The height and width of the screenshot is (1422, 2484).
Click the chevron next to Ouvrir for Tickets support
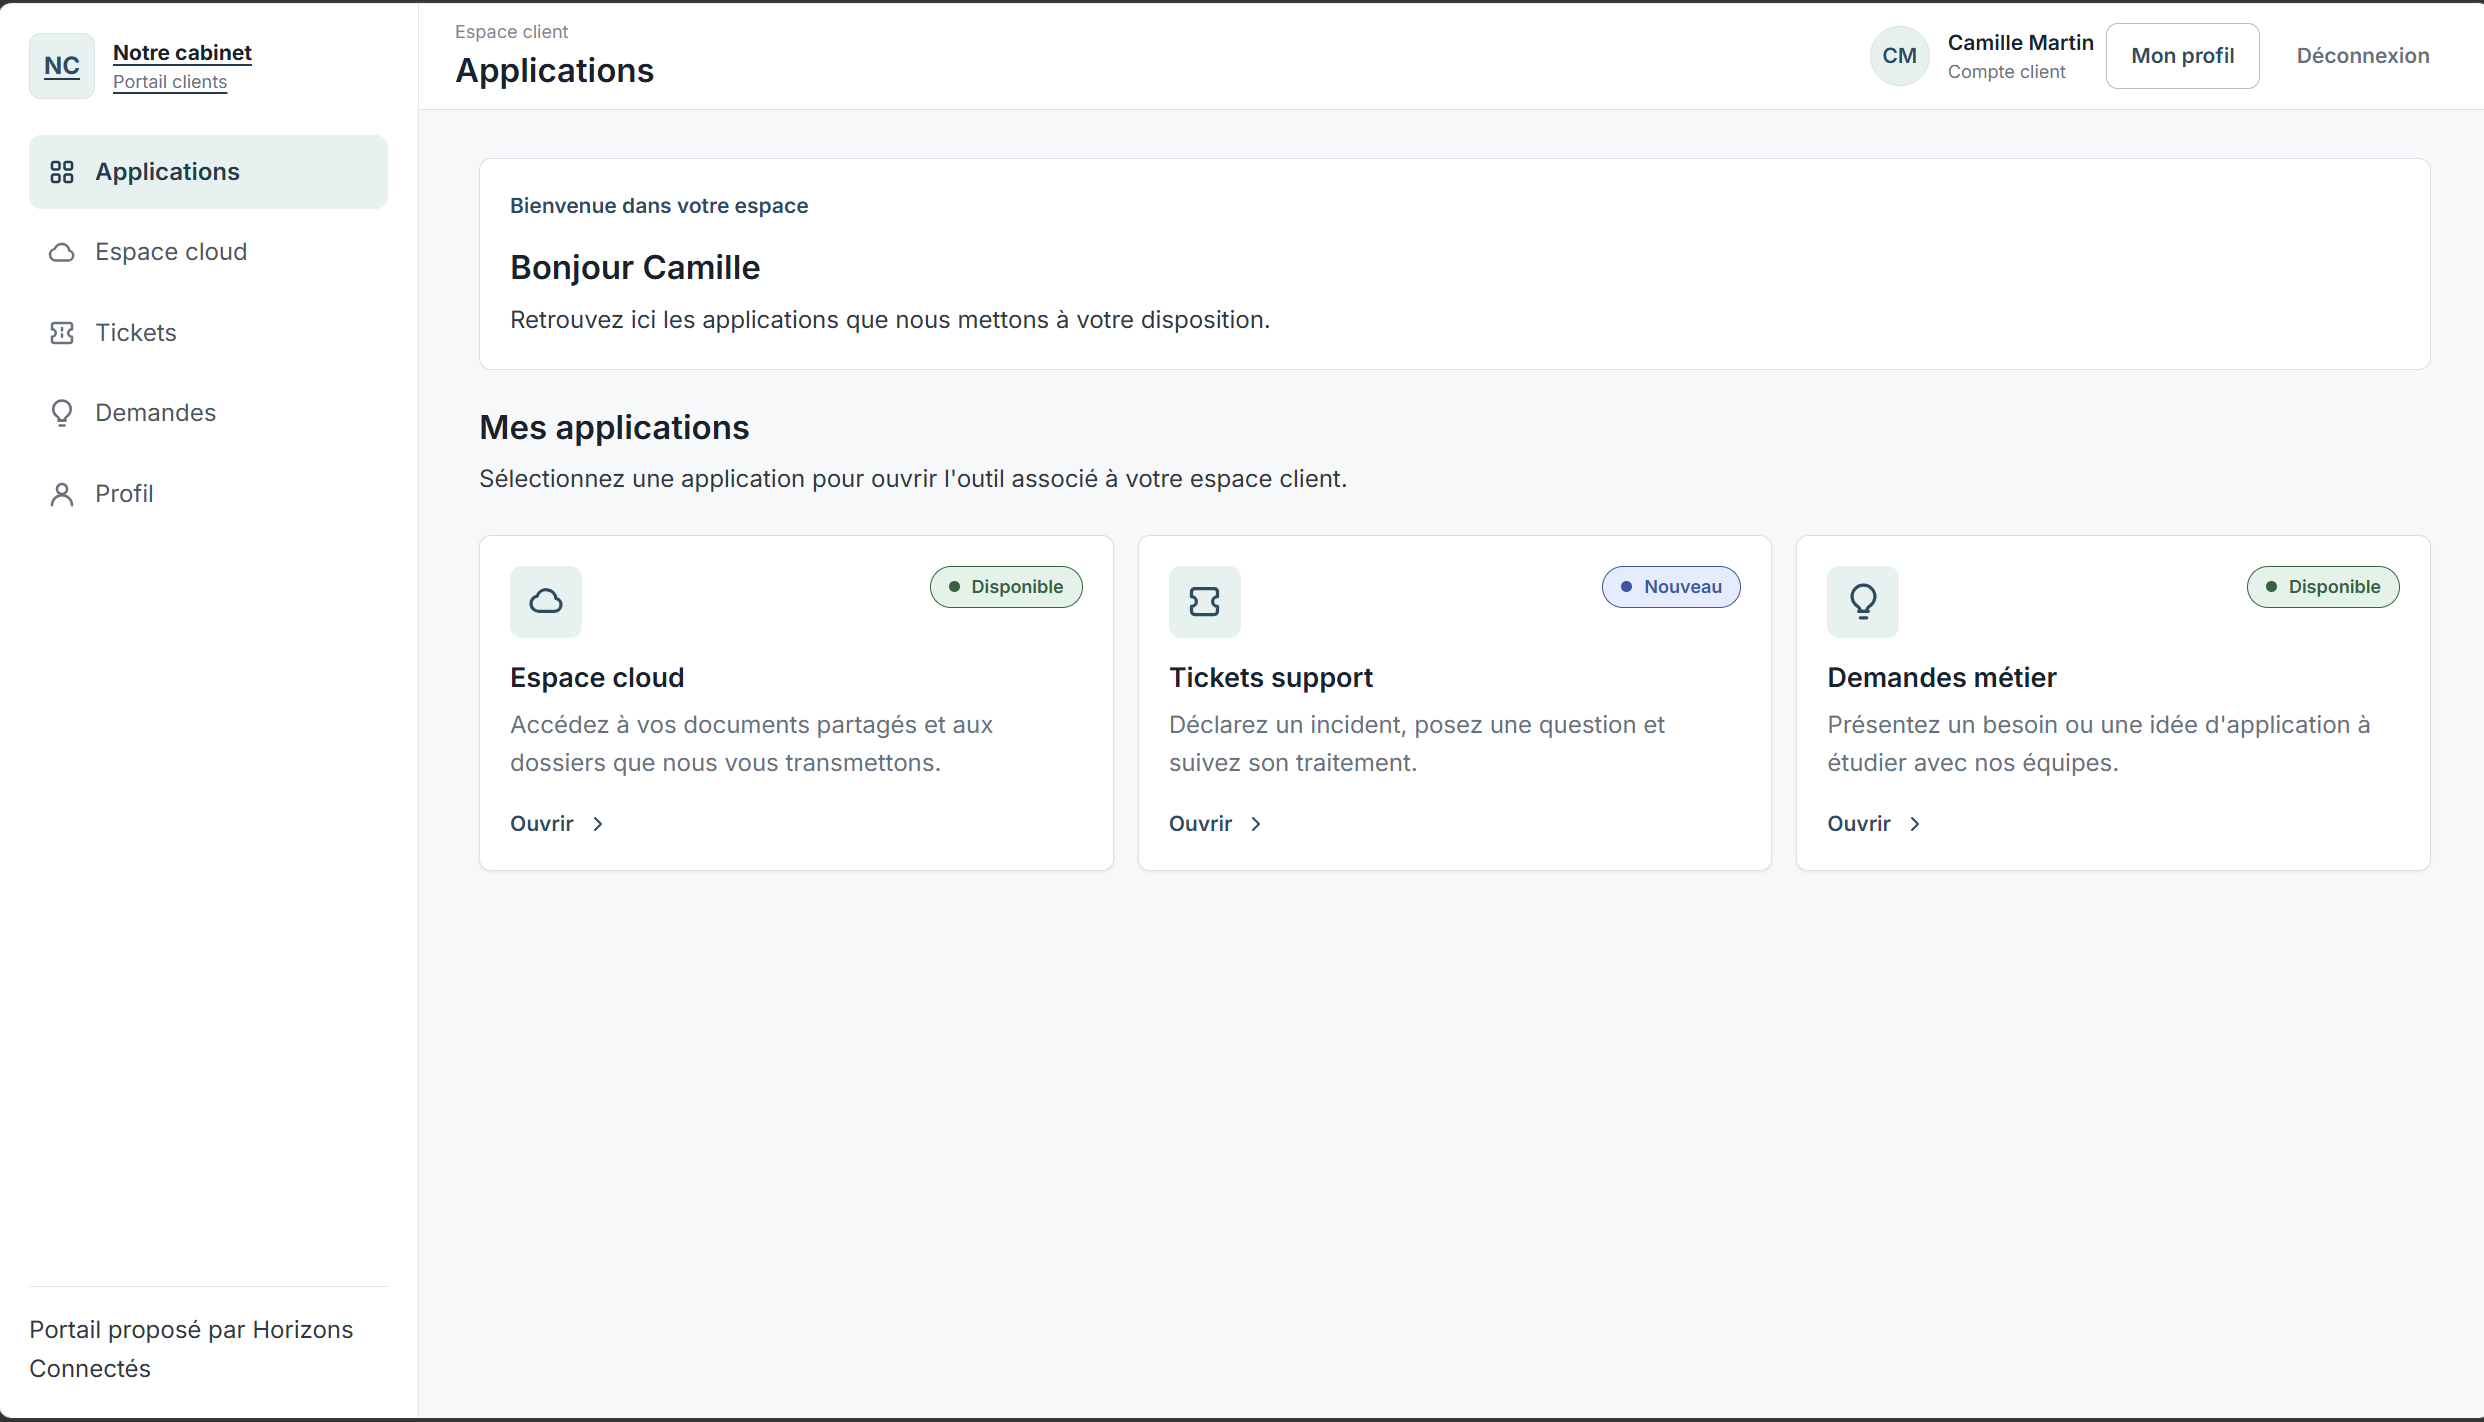[x=1256, y=824]
